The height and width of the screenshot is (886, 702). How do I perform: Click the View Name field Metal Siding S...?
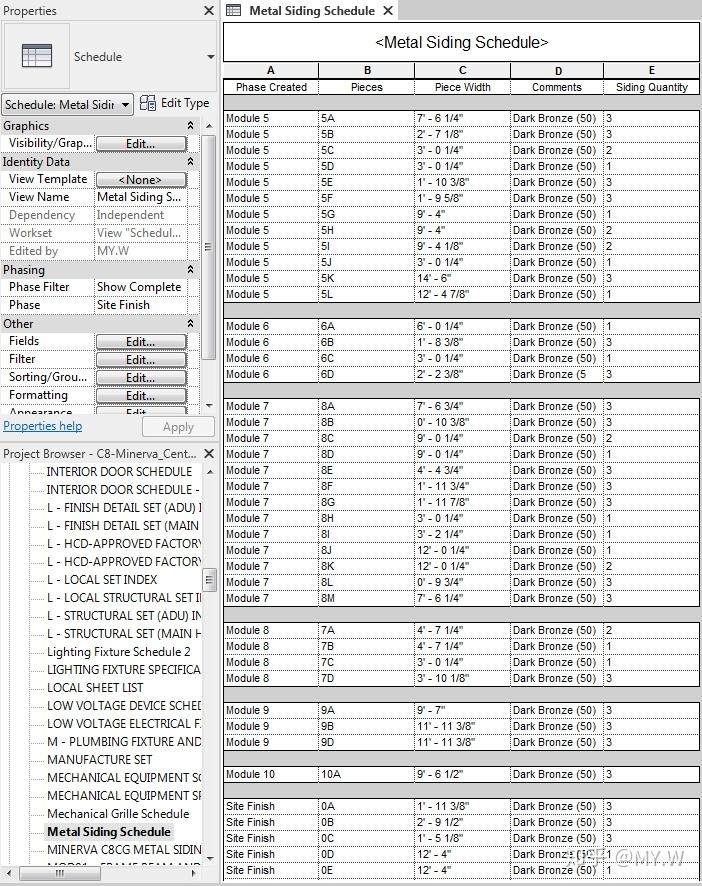tap(140, 197)
